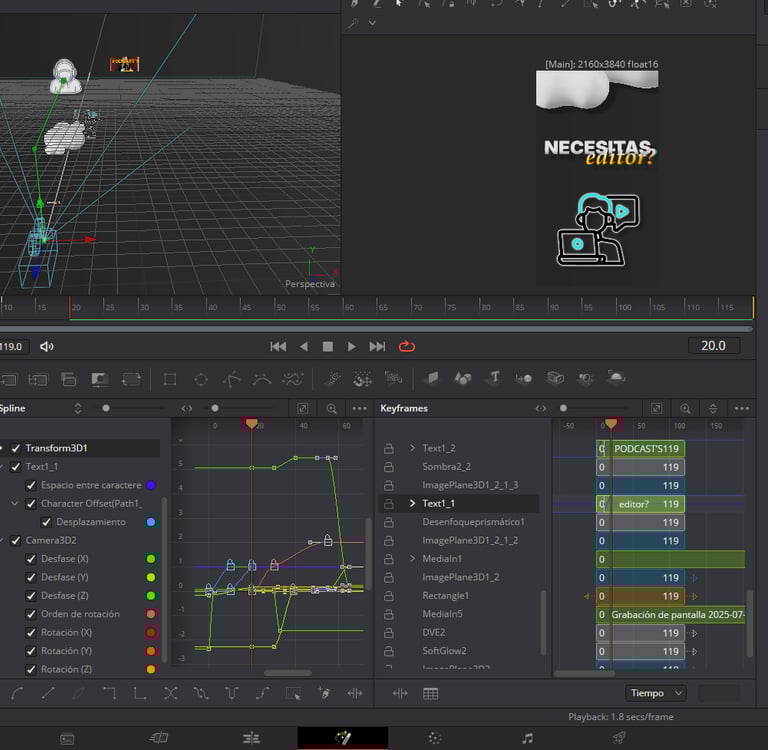This screenshot has height=750, width=768.
Task: Toggle the loop playback button
Action: (x=407, y=346)
